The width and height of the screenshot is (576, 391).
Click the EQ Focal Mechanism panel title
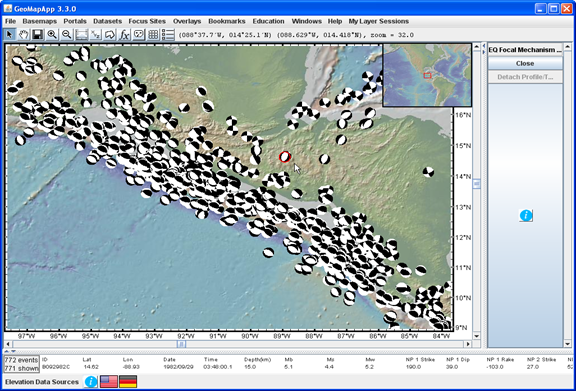tap(525, 50)
